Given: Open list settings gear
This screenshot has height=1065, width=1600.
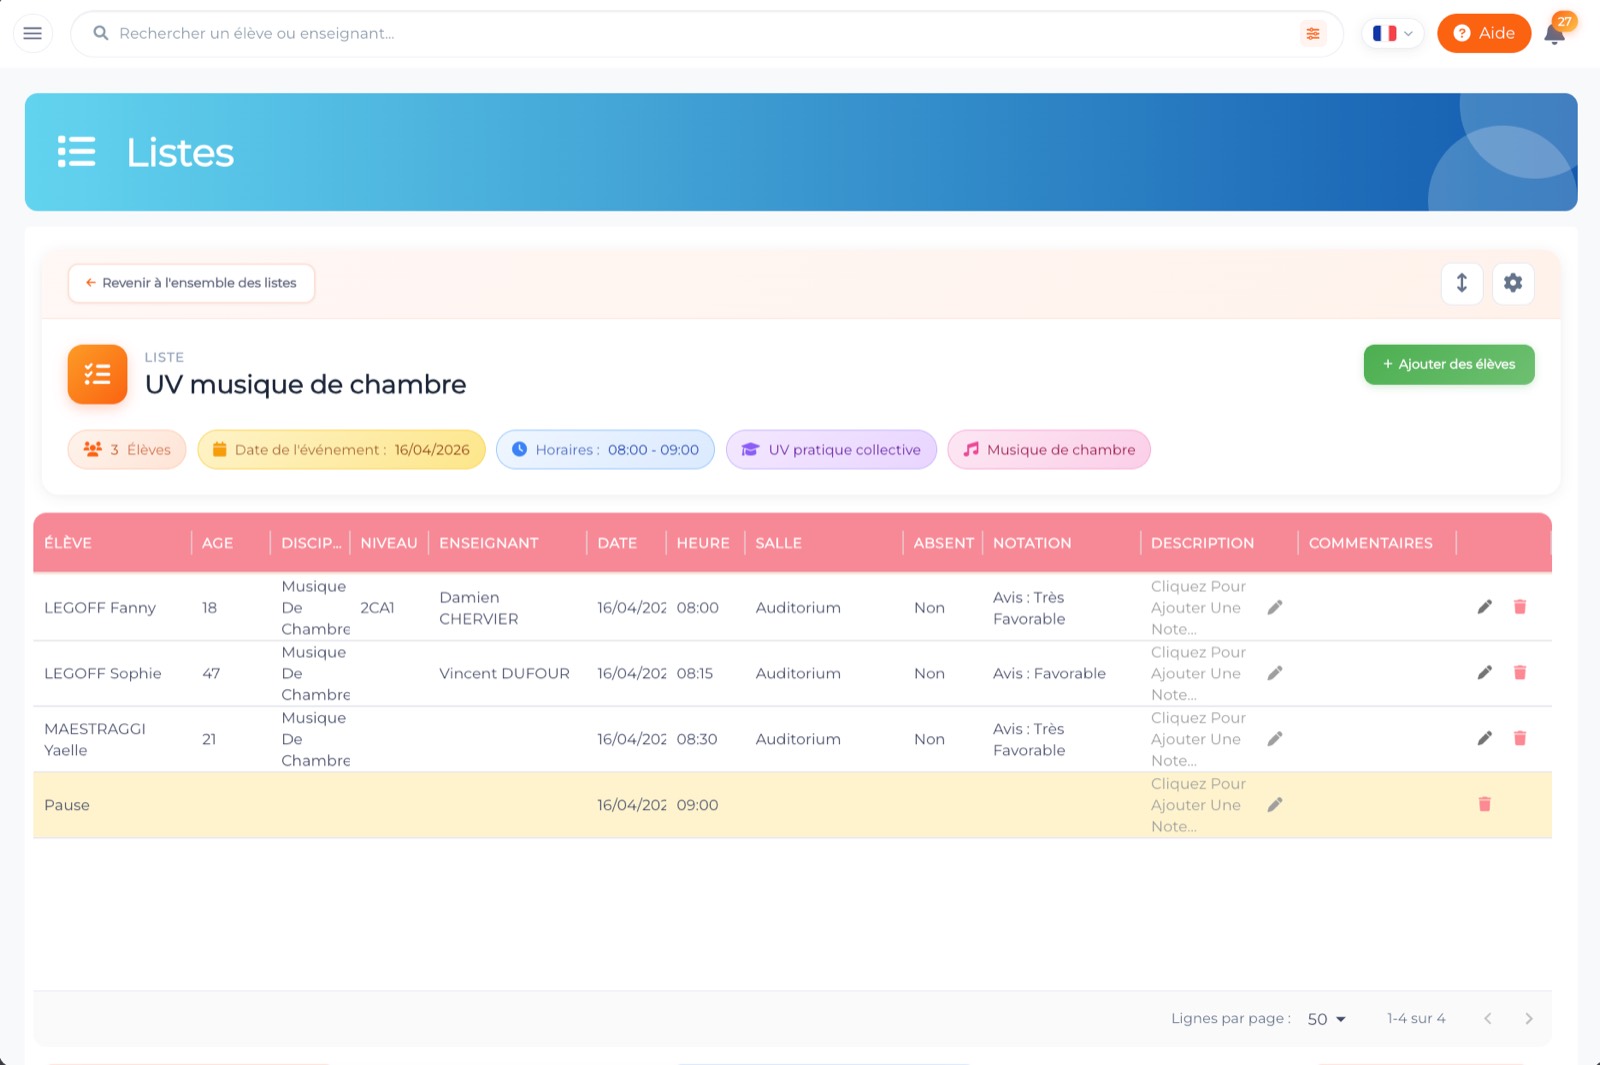Looking at the screenshot, I should (x=1513, y=283).
